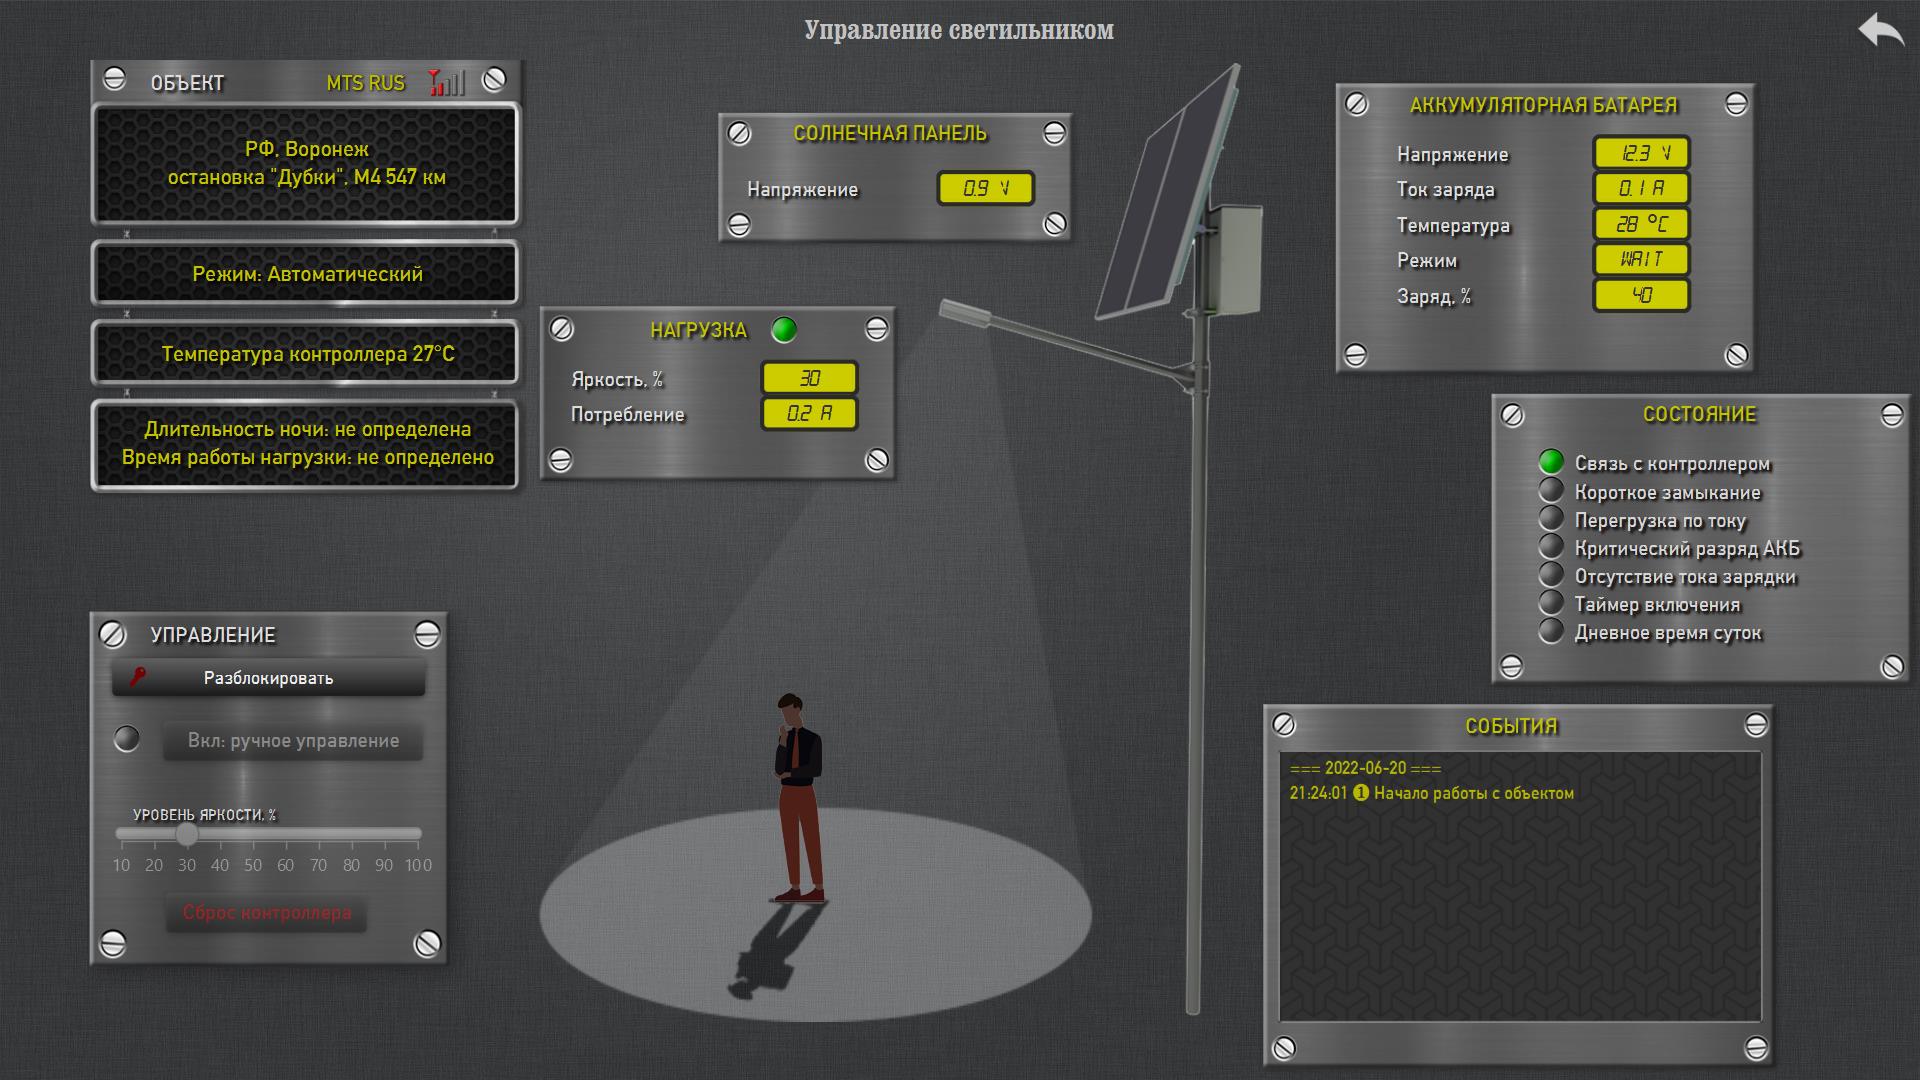Click the street lamp head
The height and width of the screenshot is (1080, 1920).
[963, 312]
